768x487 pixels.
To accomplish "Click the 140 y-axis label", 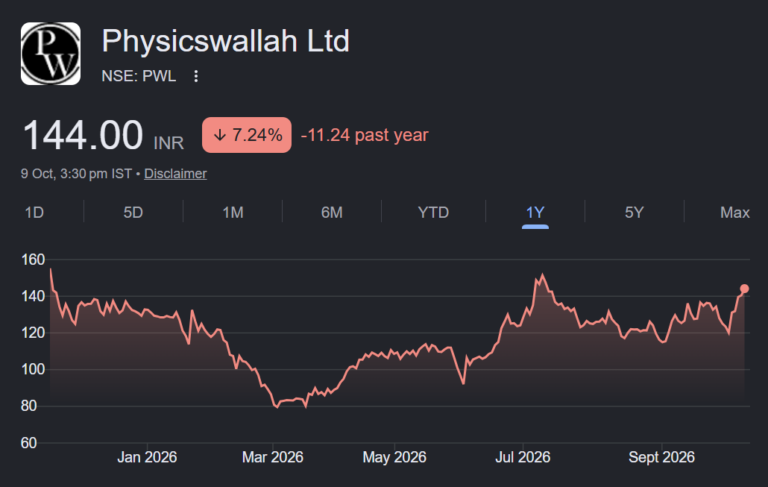I will point(33,296).
